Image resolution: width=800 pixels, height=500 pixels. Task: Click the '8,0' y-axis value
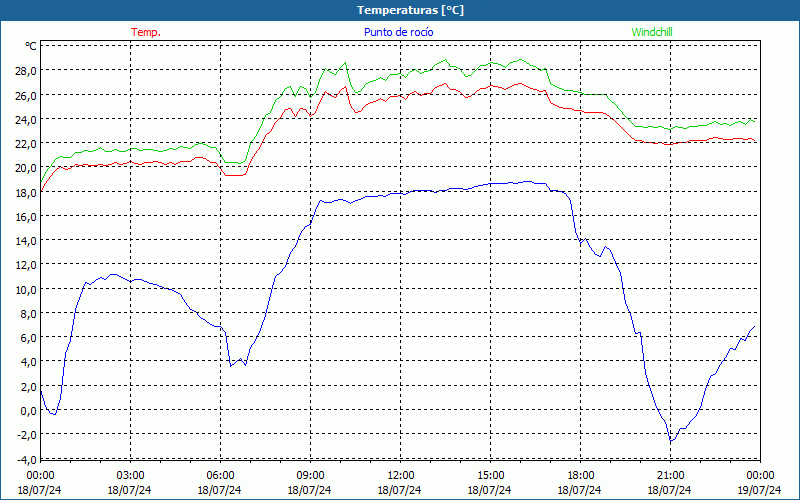click(28, 313)
